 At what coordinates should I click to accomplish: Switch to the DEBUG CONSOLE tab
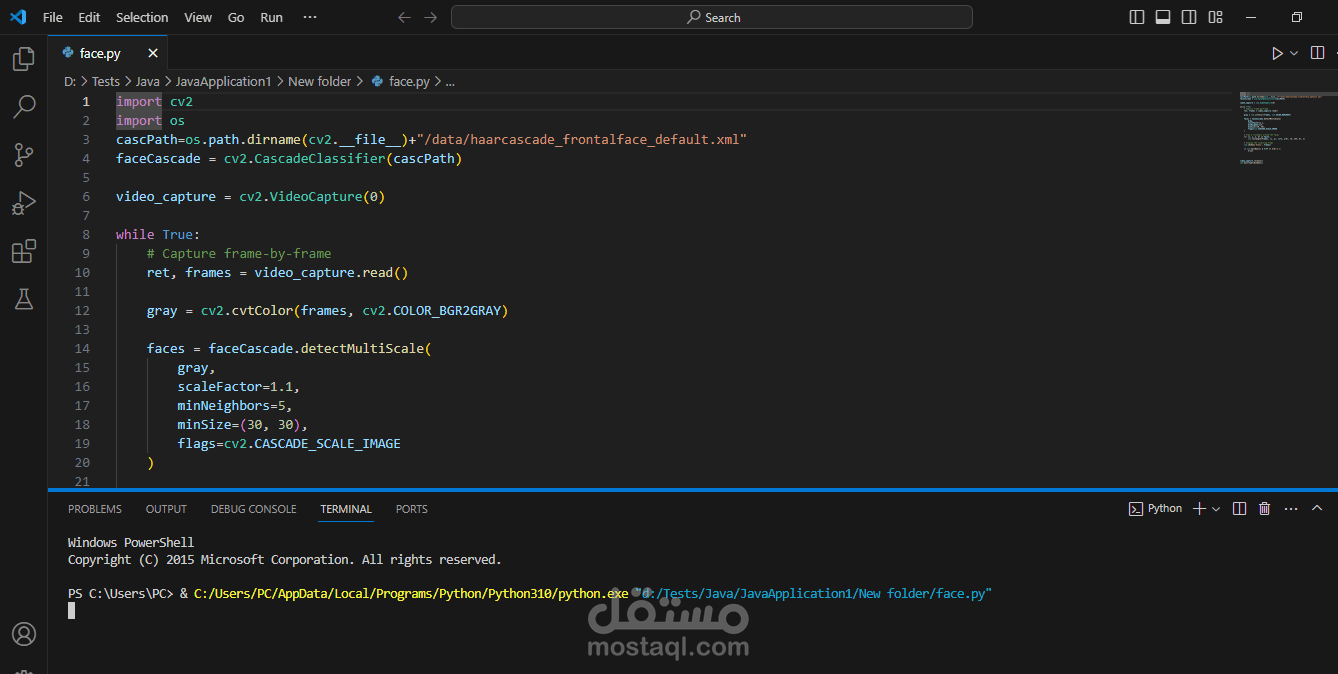point(253,509)
